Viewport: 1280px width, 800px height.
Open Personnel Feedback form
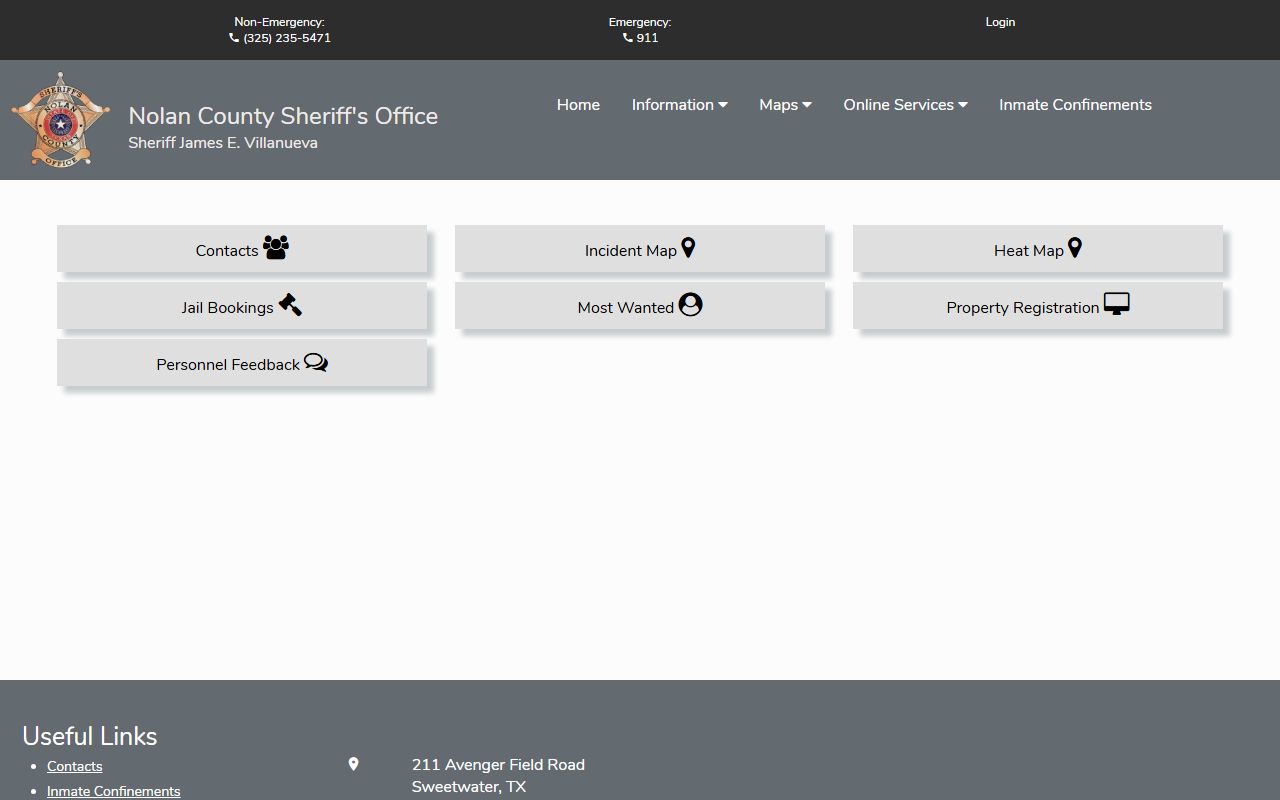coord(242,363)
